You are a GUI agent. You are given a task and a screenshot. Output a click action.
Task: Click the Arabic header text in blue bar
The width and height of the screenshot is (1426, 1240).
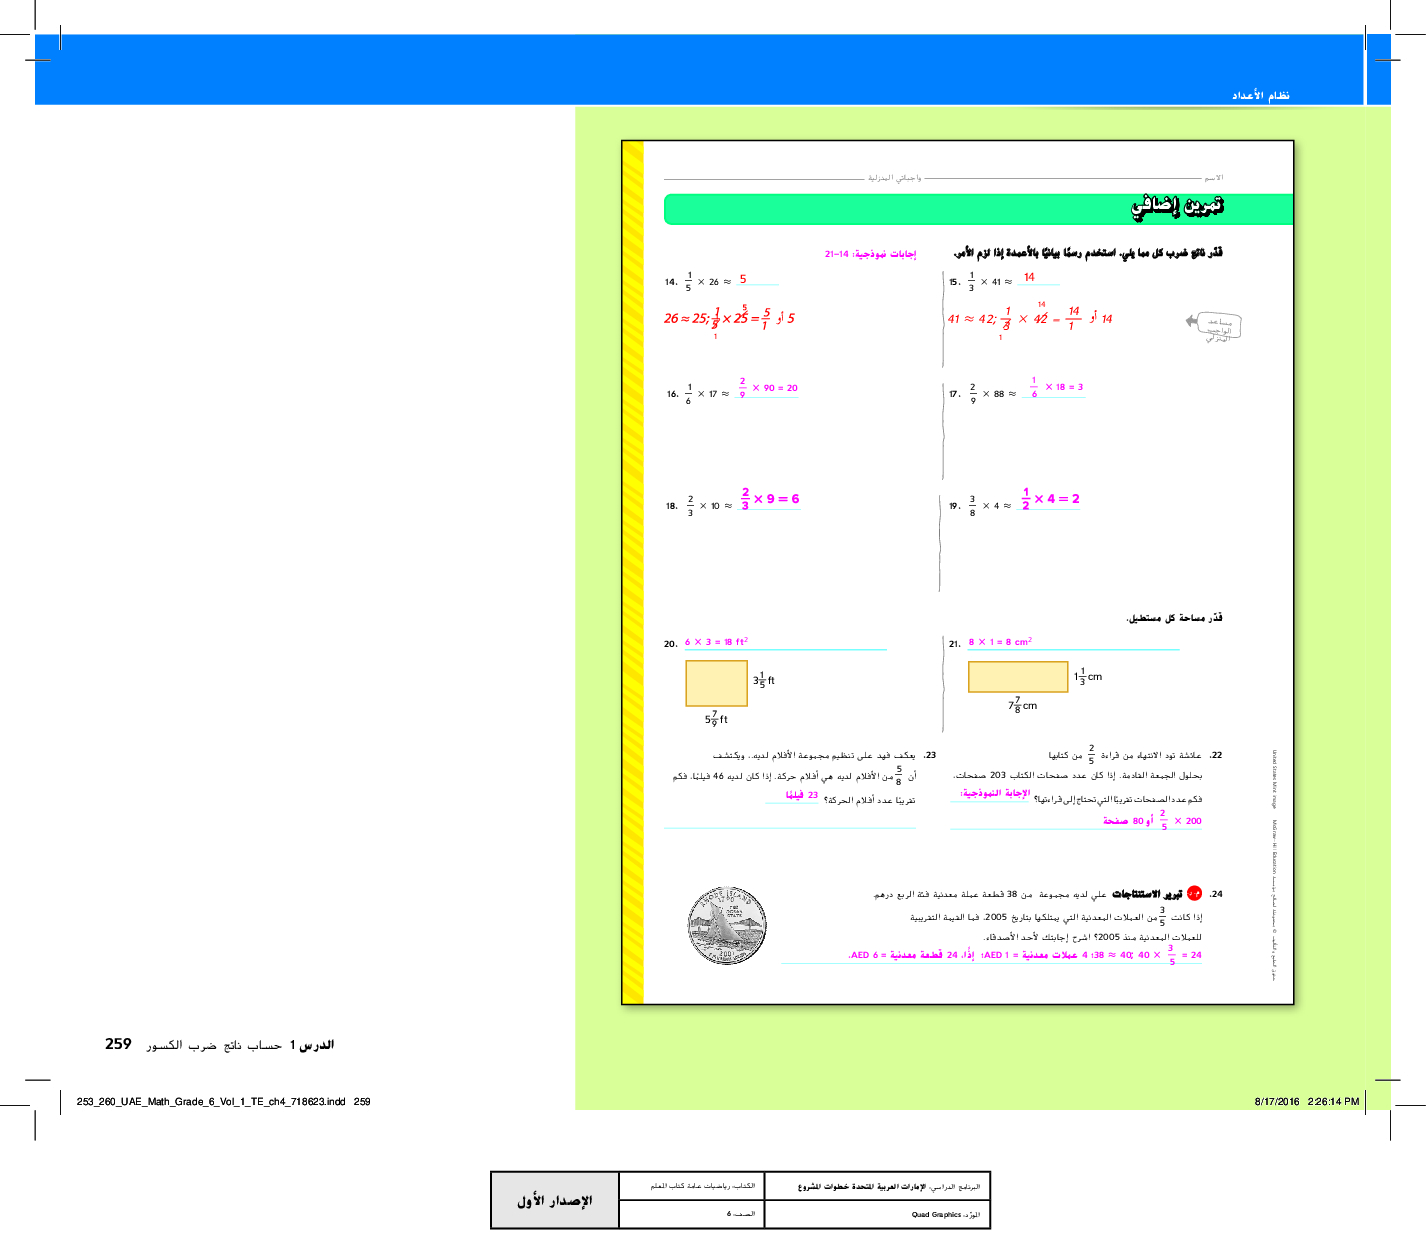pyautogui.click(x=1260, y=95)
